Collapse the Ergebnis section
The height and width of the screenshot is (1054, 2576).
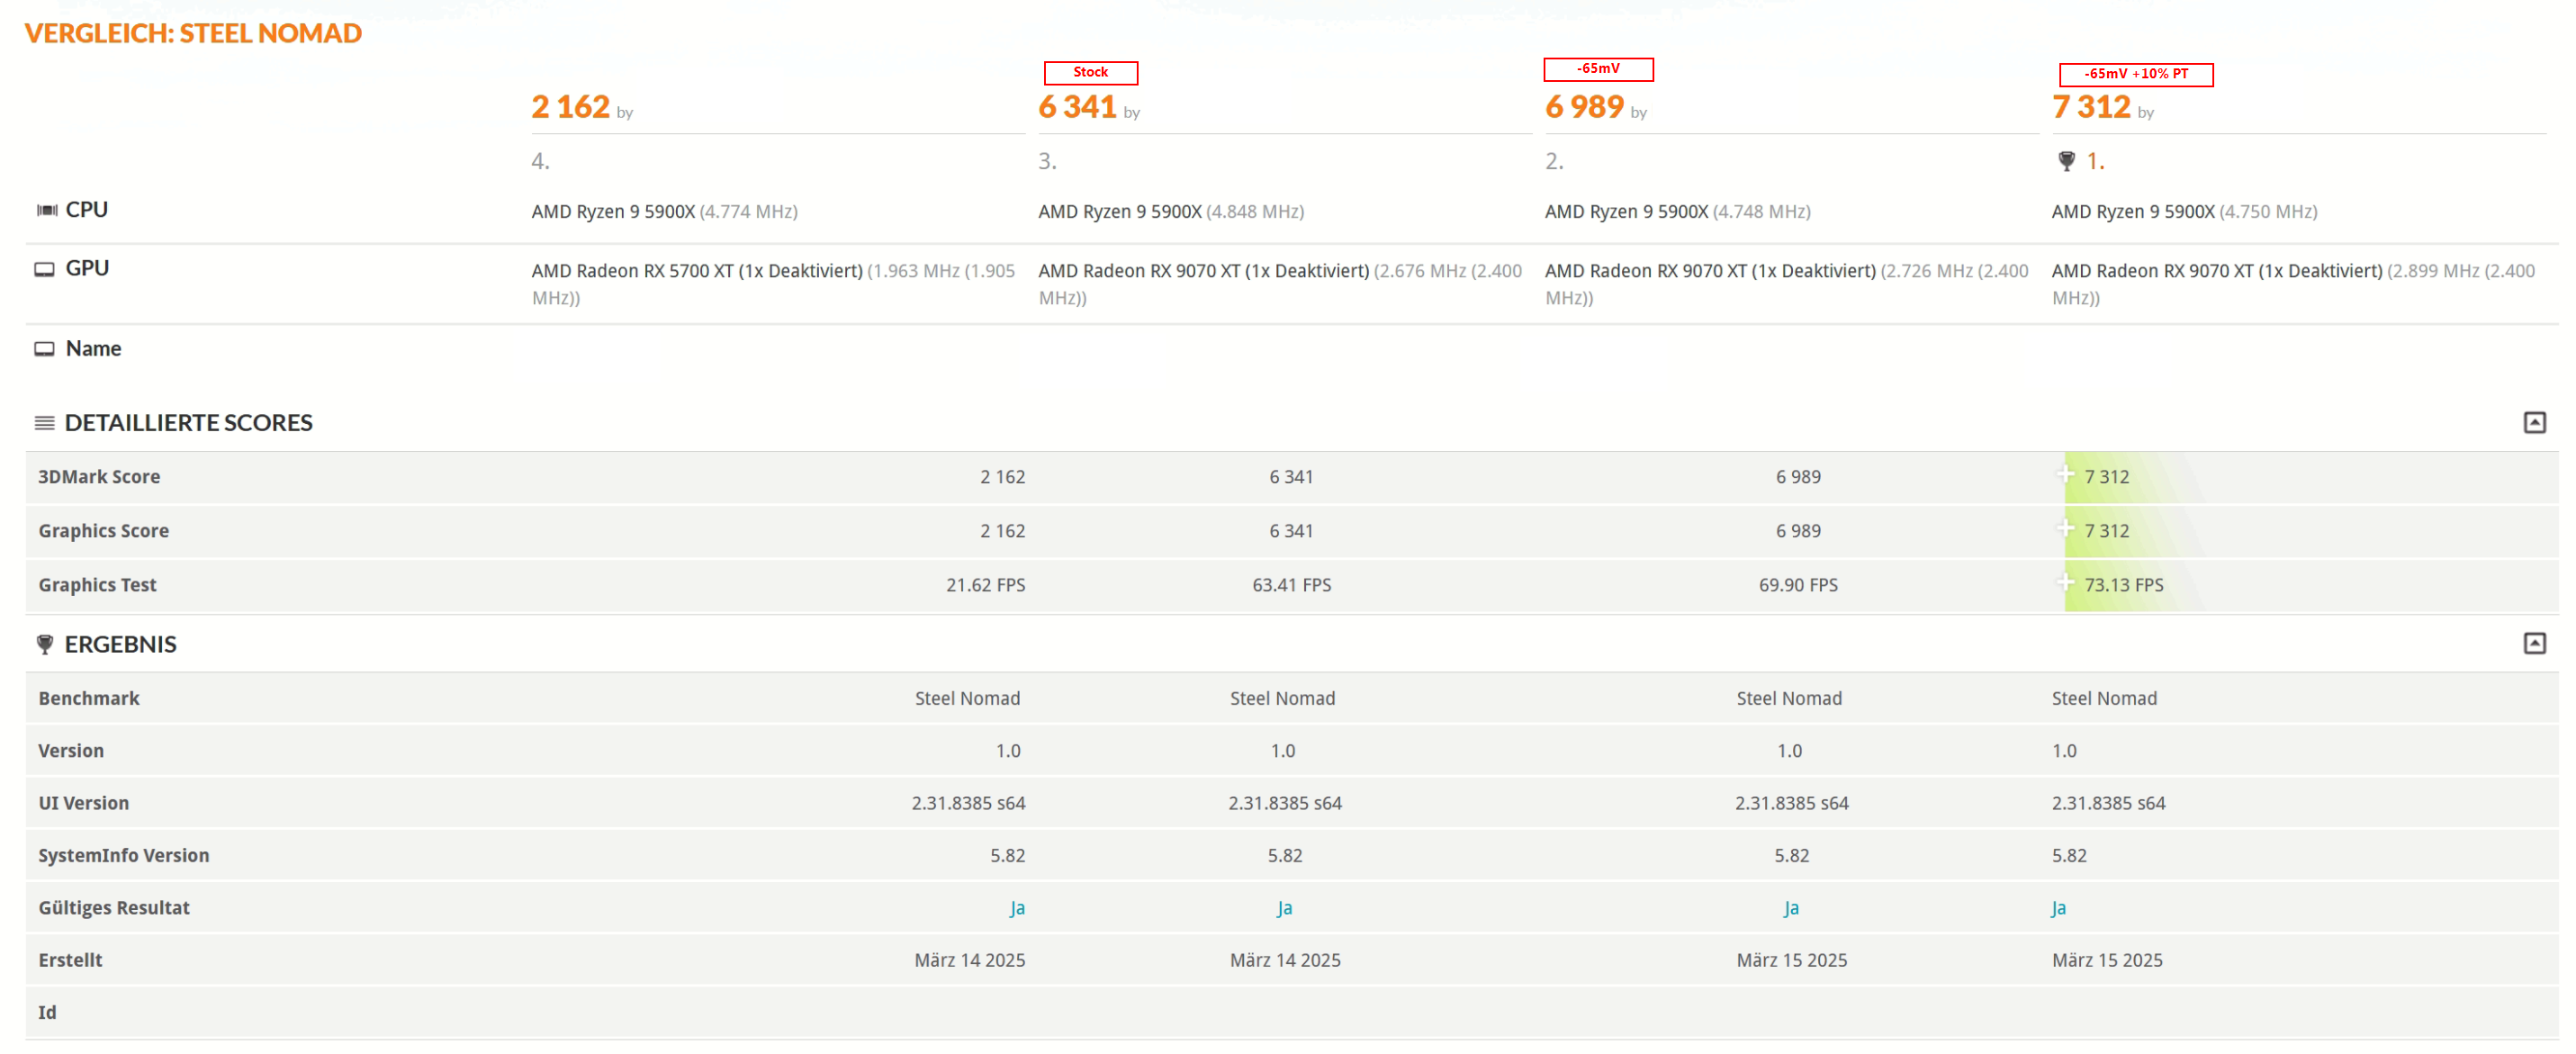click(2534, 644)
